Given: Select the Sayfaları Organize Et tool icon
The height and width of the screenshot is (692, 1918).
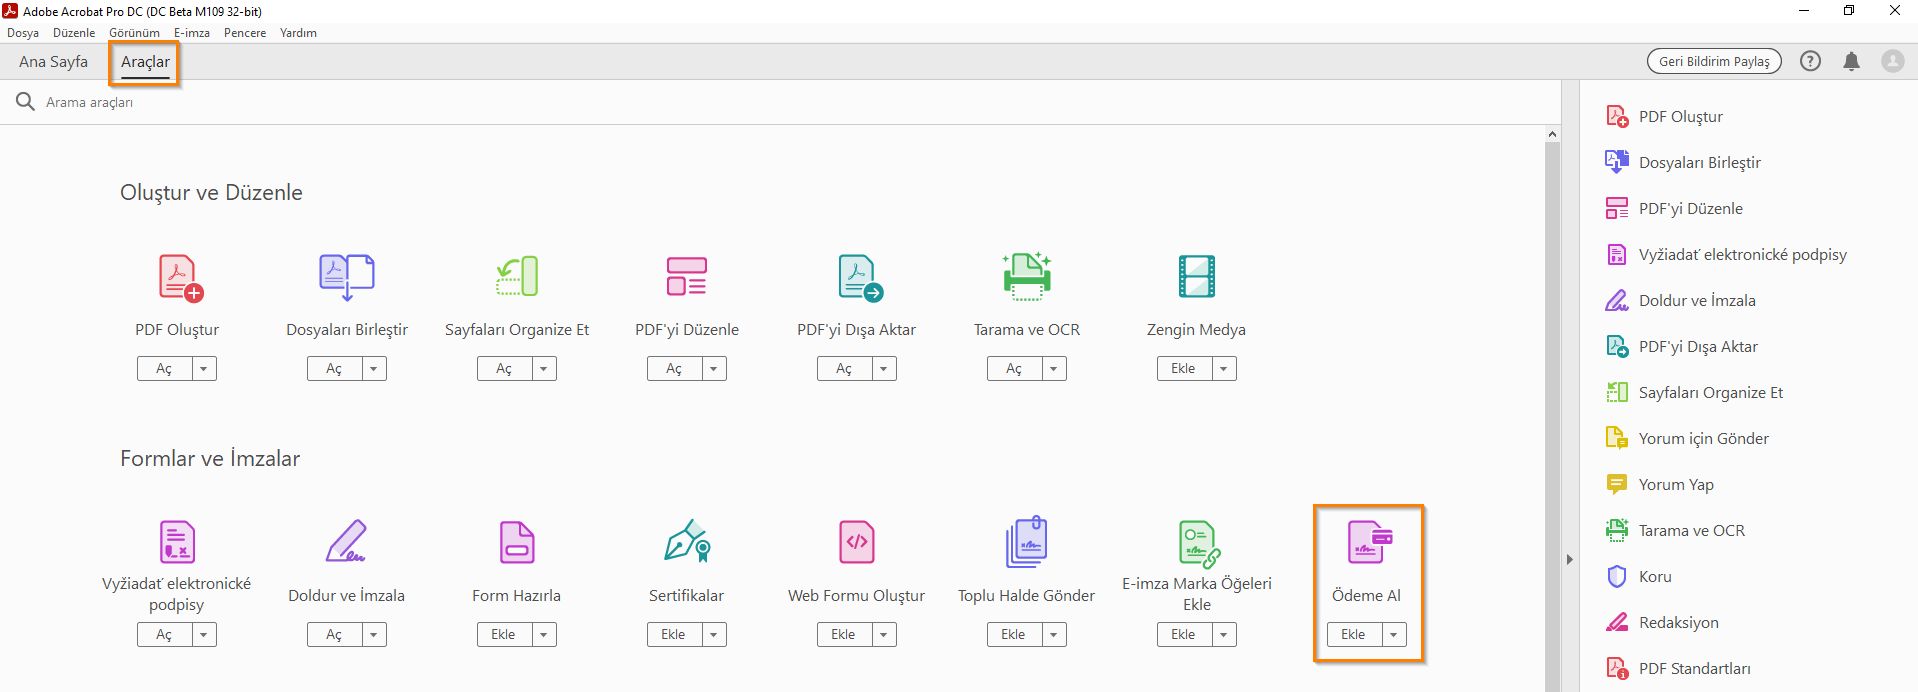Looking at the screenshot, I should (x=517, y=277).
